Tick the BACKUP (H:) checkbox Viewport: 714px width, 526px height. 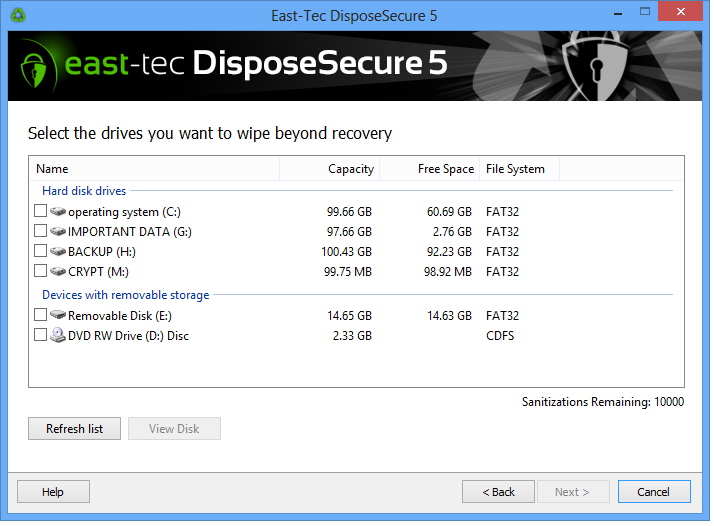[41, 251]
